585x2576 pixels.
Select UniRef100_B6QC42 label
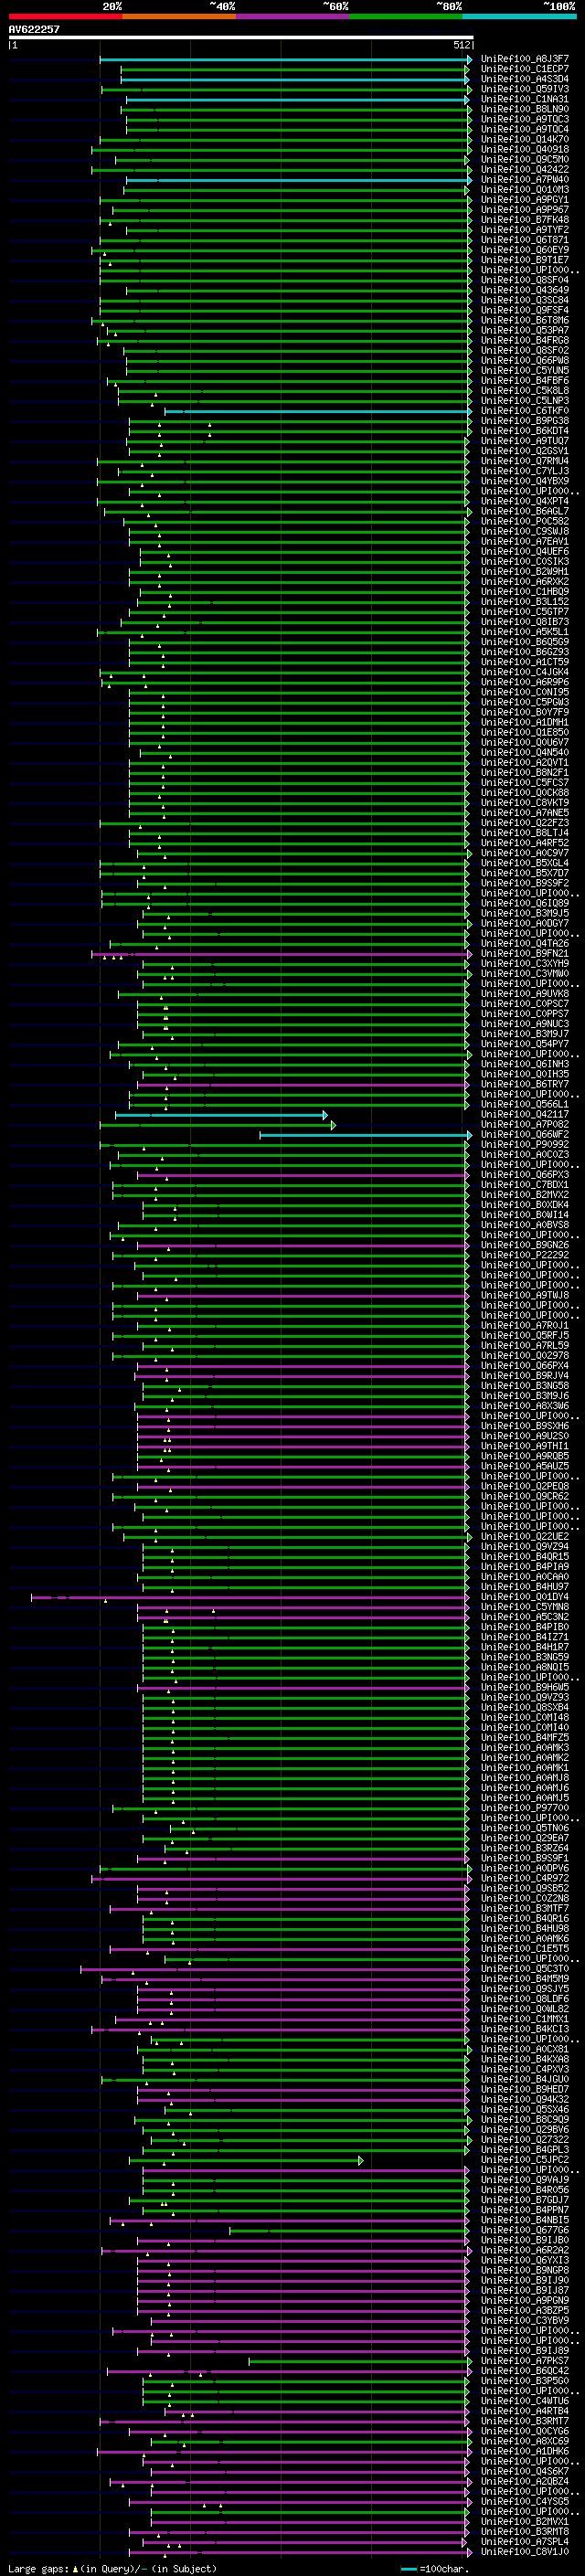(x=525, y=2372)
